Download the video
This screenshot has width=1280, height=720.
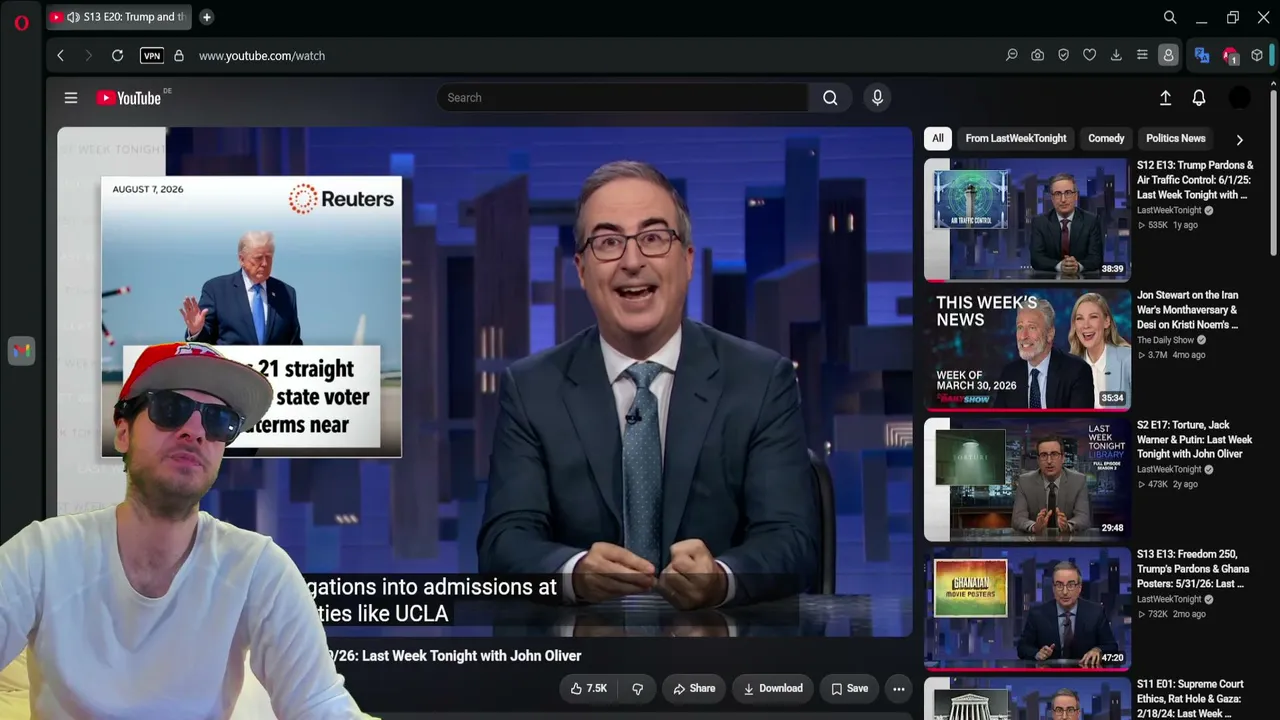click(773, 688)
